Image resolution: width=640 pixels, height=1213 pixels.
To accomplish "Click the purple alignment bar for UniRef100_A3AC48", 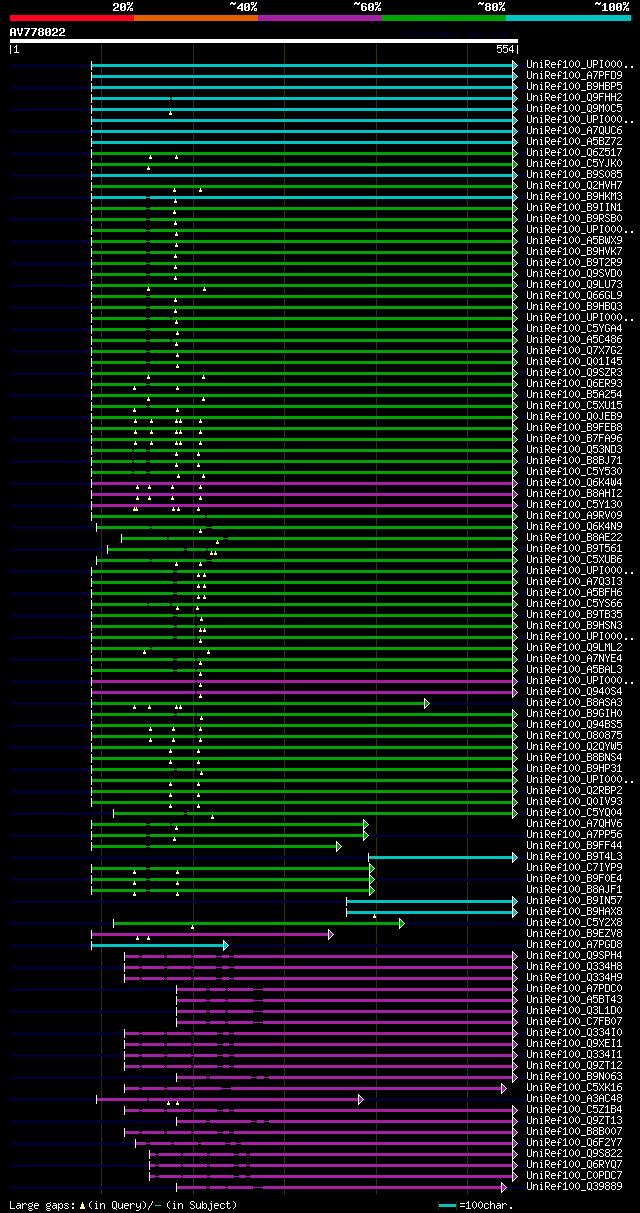I will 229,1099.
